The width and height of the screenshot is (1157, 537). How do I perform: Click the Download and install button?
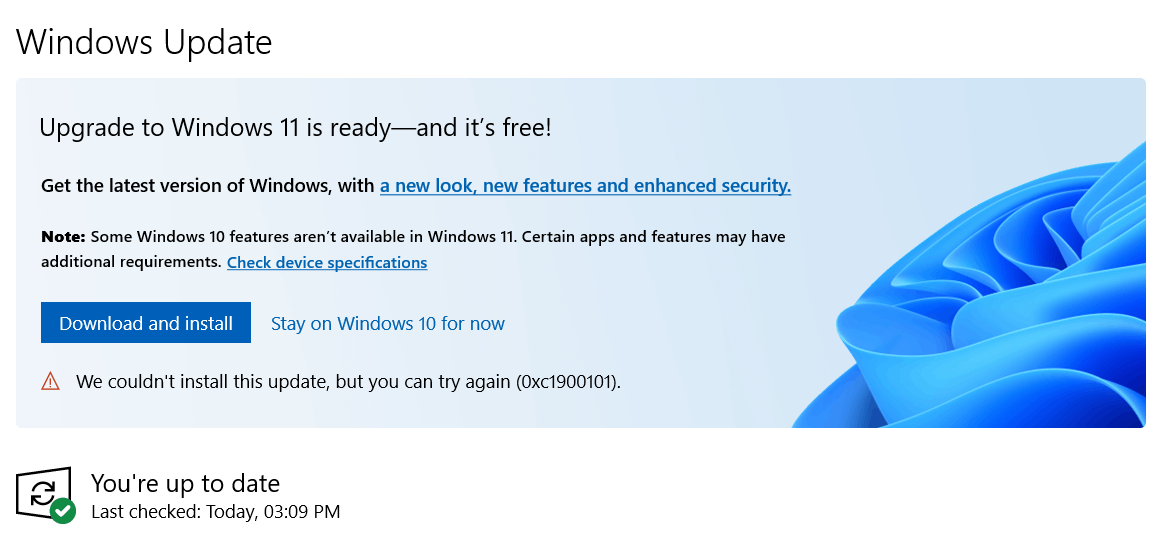[145, 323]
